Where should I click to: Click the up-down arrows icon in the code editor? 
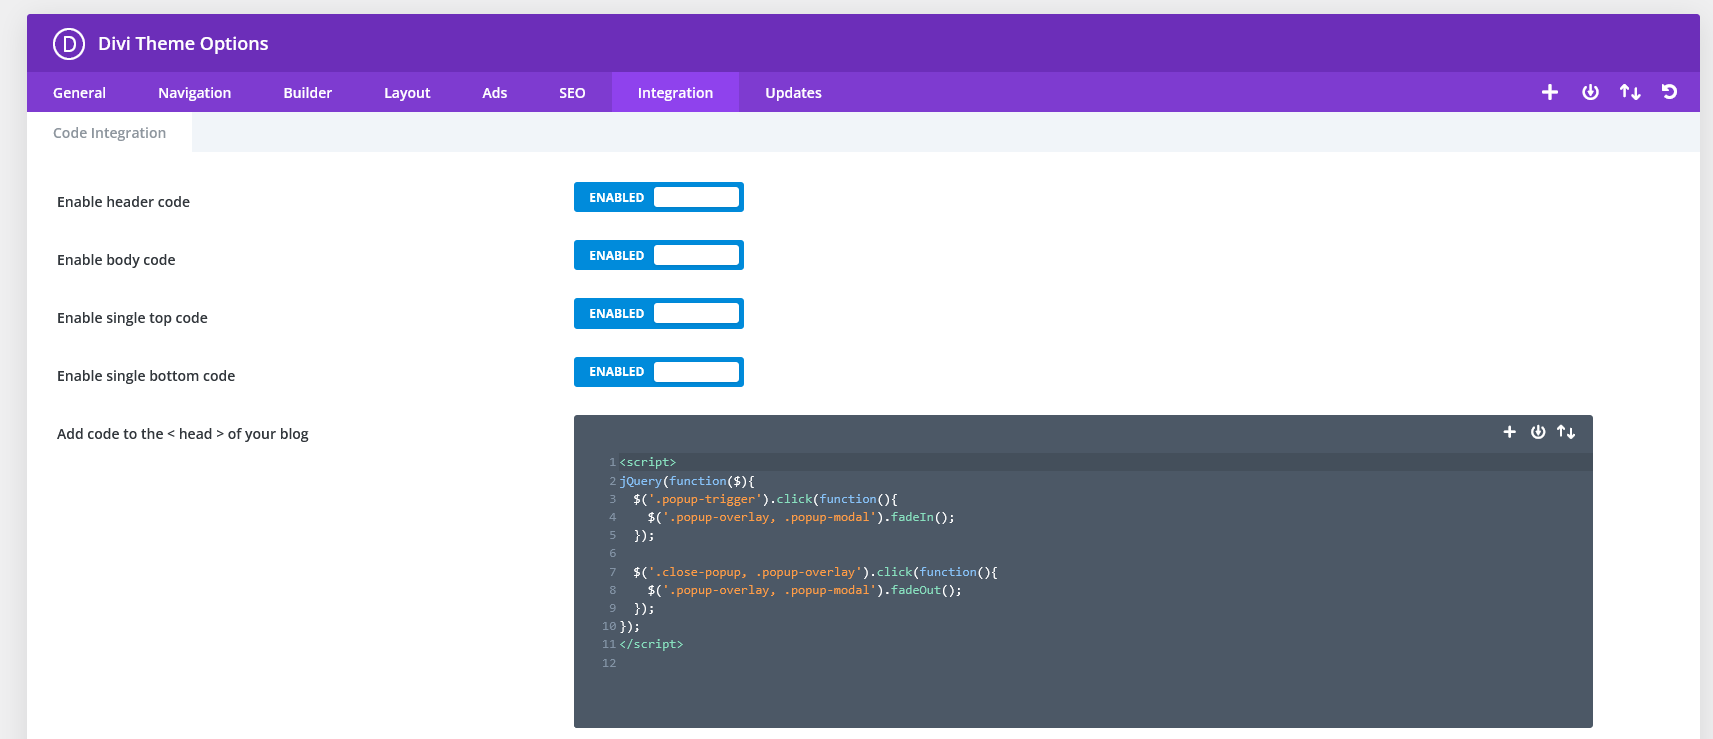[x=1566, y=432]
